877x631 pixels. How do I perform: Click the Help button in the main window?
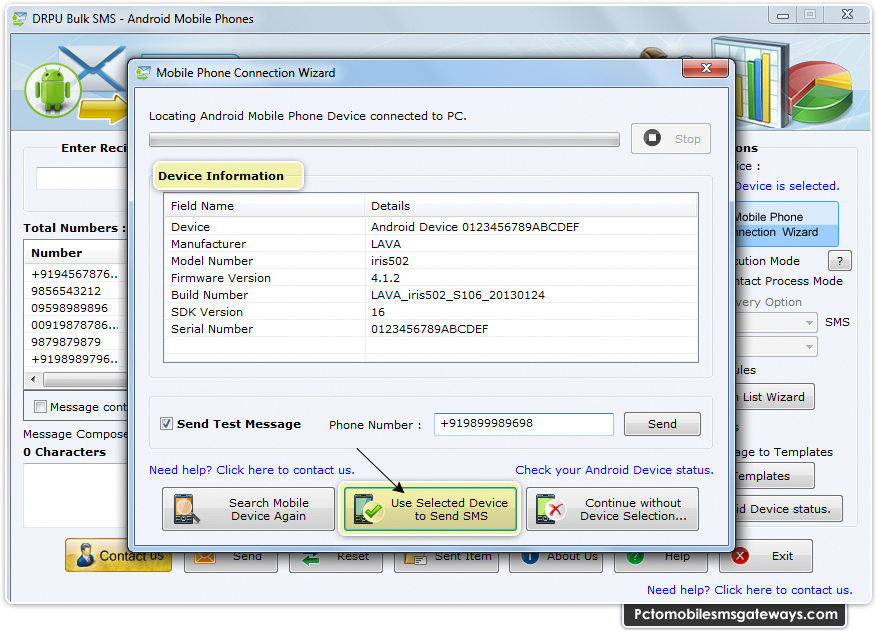click(661, 561)
